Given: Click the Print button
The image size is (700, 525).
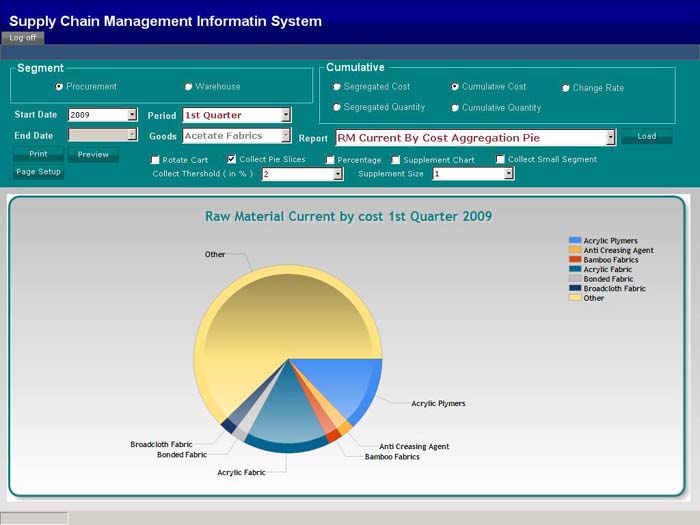Looking at the screenshot, I should point(38,154).
